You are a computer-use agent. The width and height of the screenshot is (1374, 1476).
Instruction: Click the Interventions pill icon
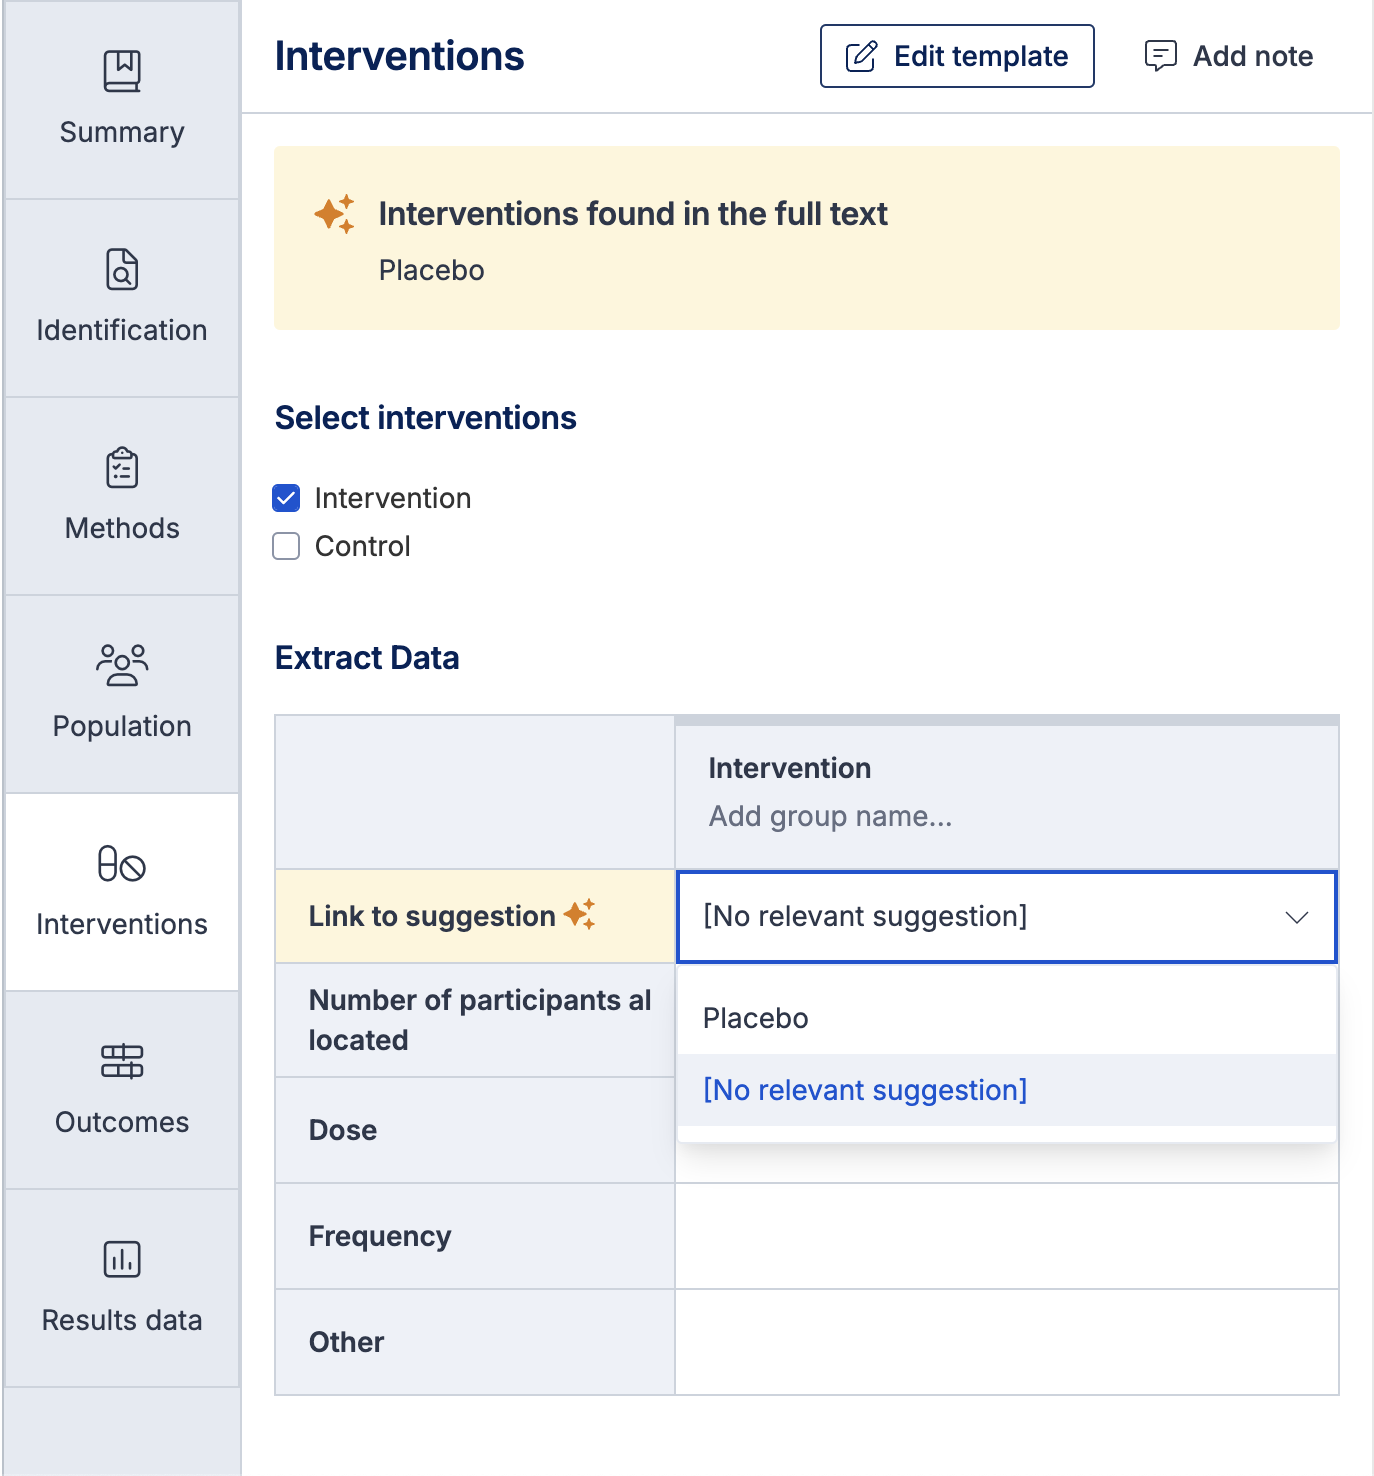(x=122, y=864)
